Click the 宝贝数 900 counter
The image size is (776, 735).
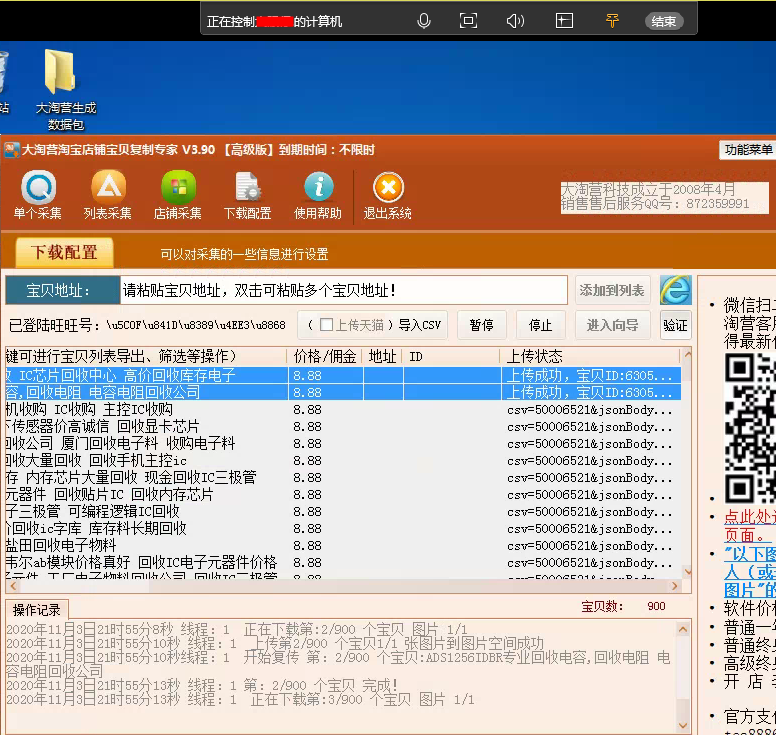pyautogui.click(x=623, y=606)
